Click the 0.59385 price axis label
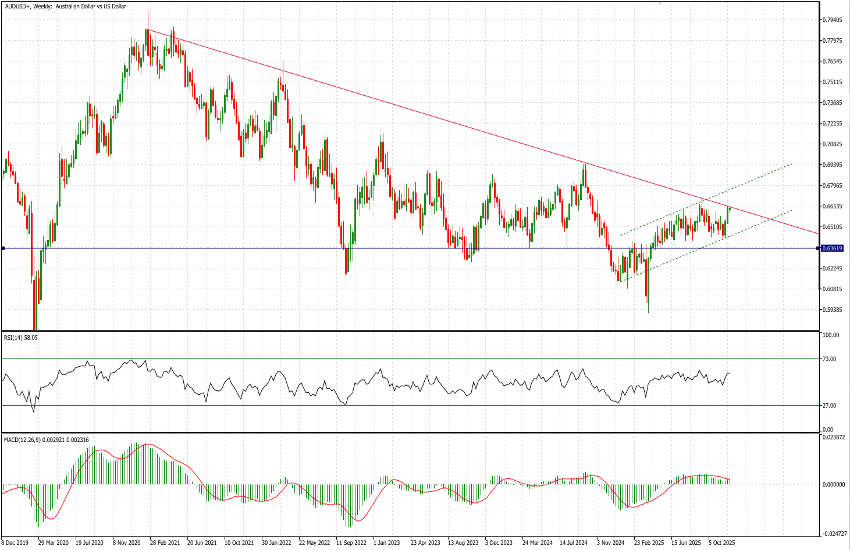 pos(832,309)
